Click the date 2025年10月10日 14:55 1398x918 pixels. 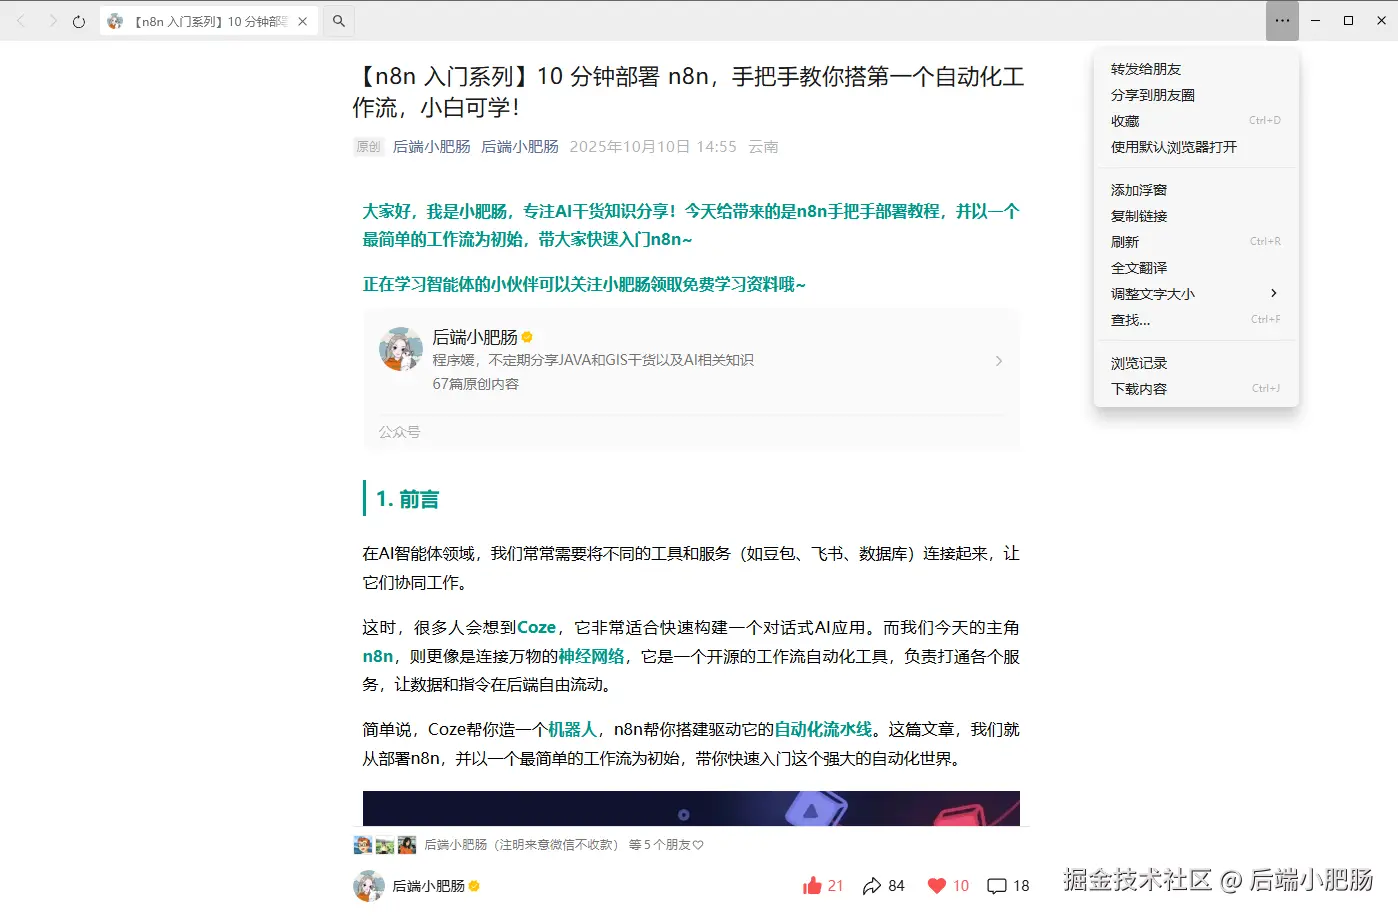(x=653, y=147)
